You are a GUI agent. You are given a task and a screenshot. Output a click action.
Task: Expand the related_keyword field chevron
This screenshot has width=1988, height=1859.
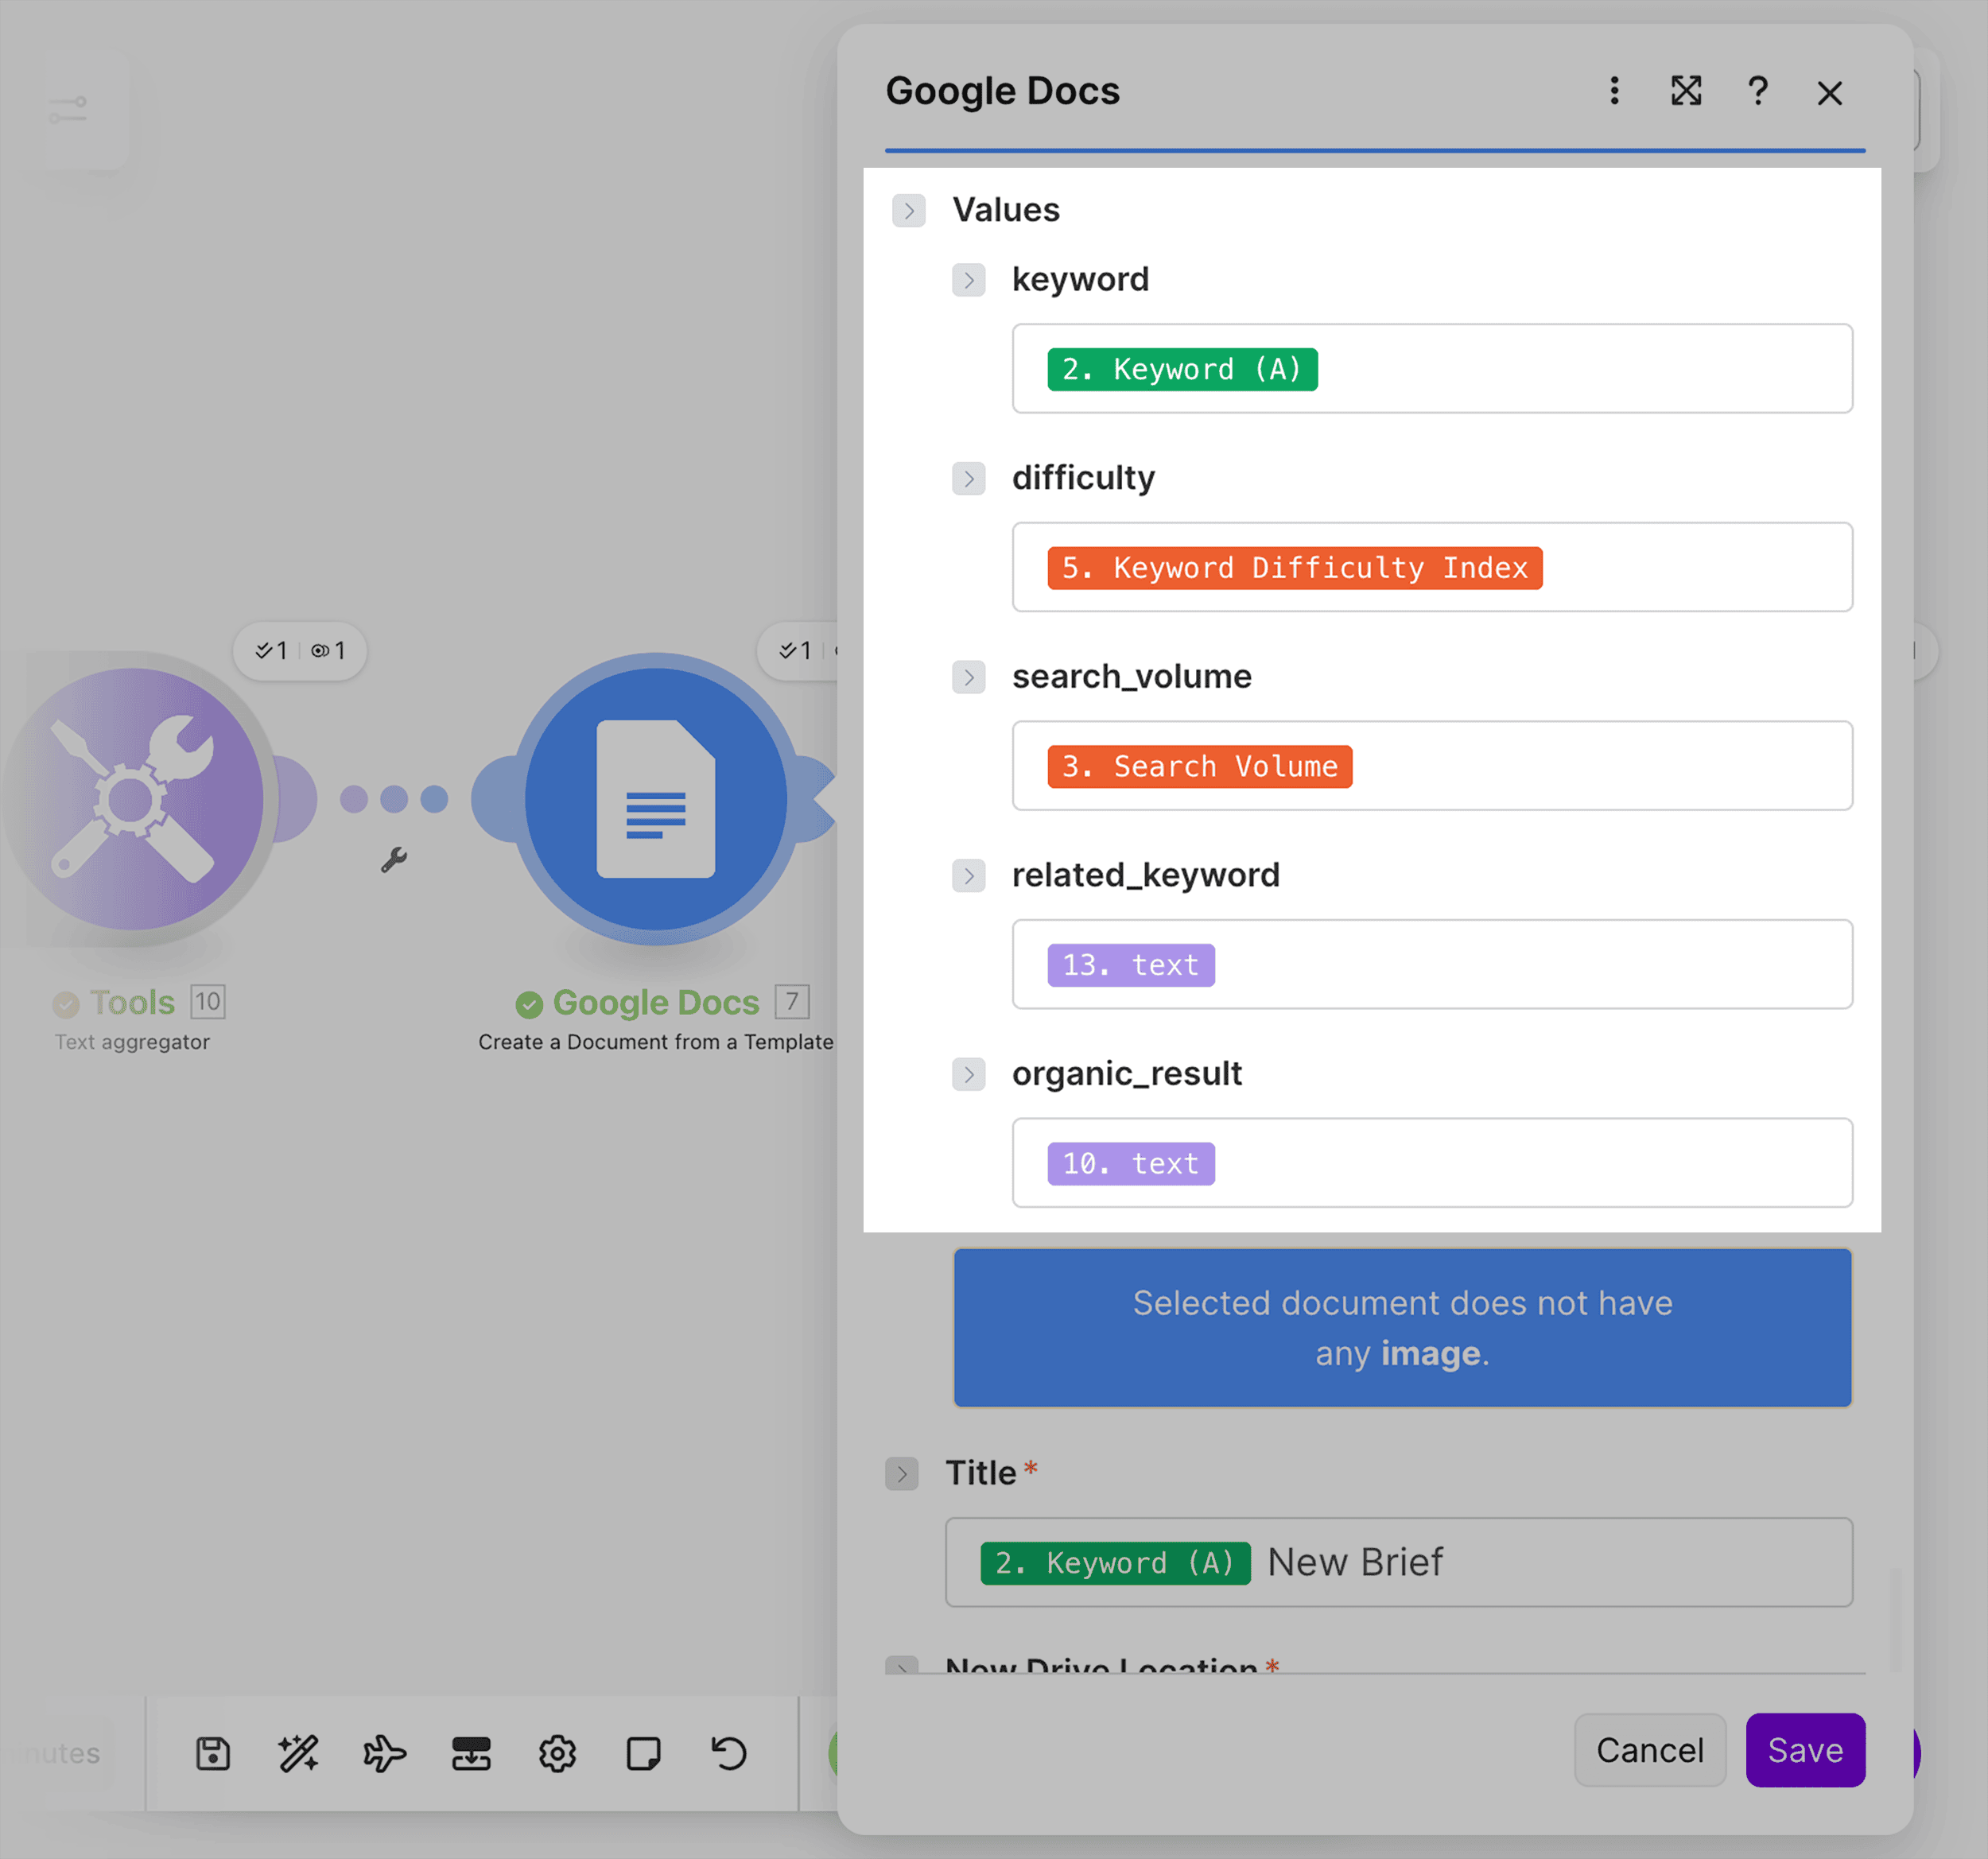968,876
